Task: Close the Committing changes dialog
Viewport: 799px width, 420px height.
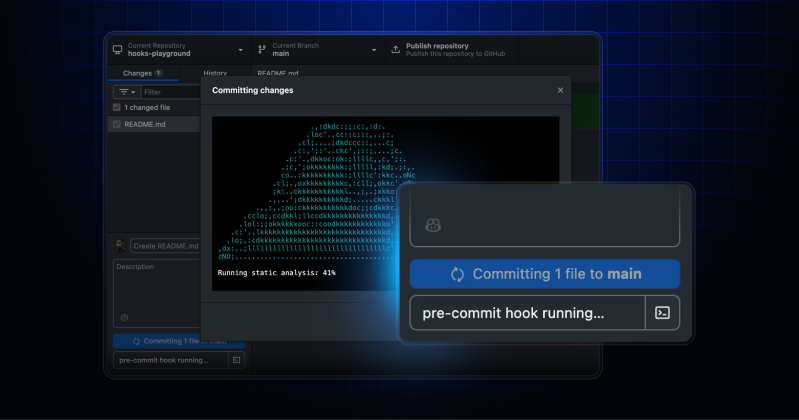Action: 561,90
